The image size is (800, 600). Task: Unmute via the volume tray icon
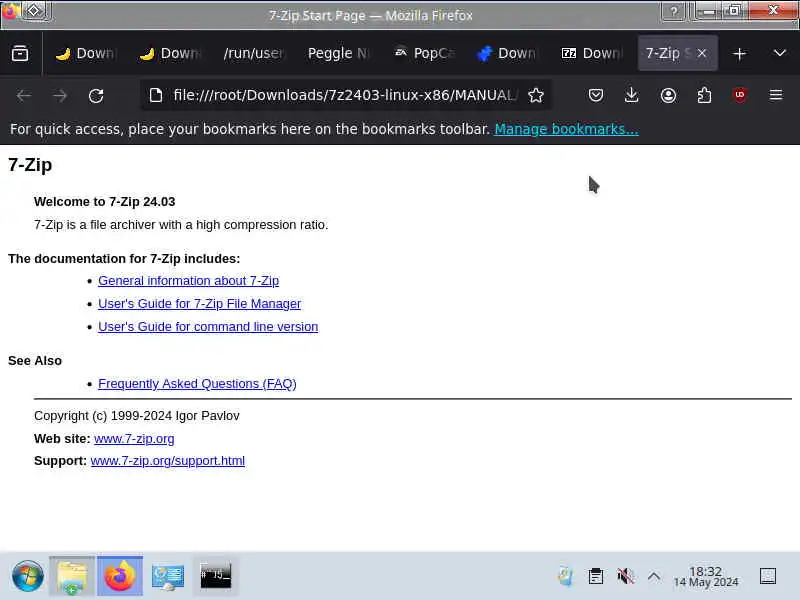[x=626, y=577]
